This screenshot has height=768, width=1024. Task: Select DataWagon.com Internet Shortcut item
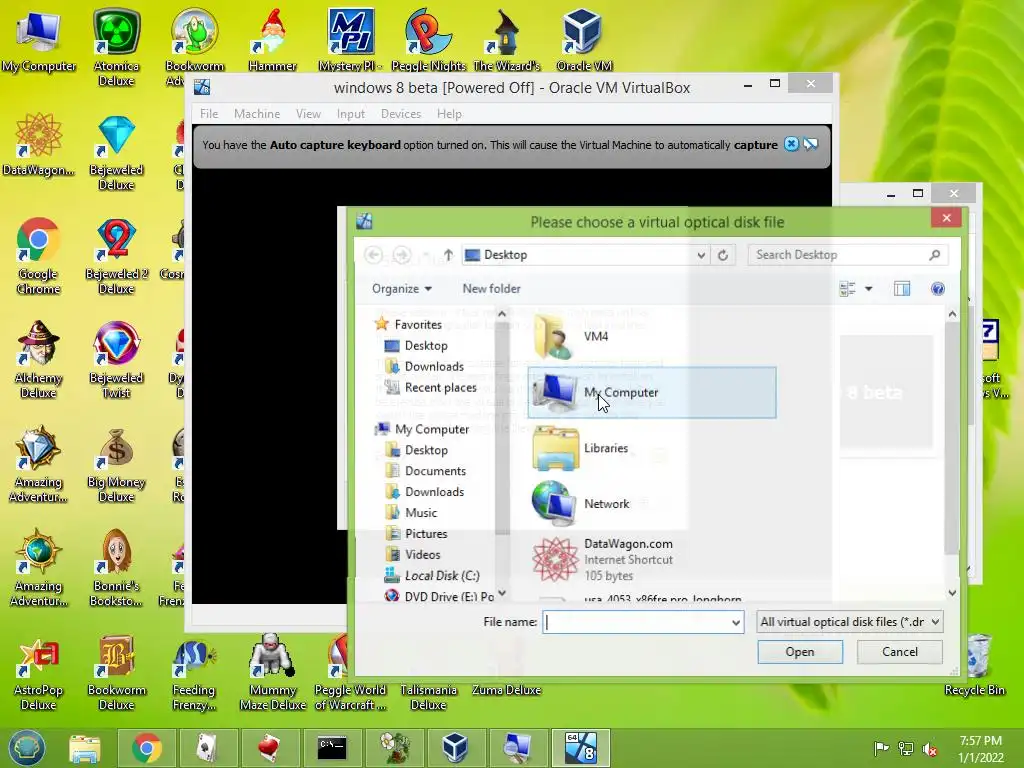[652, 560]
